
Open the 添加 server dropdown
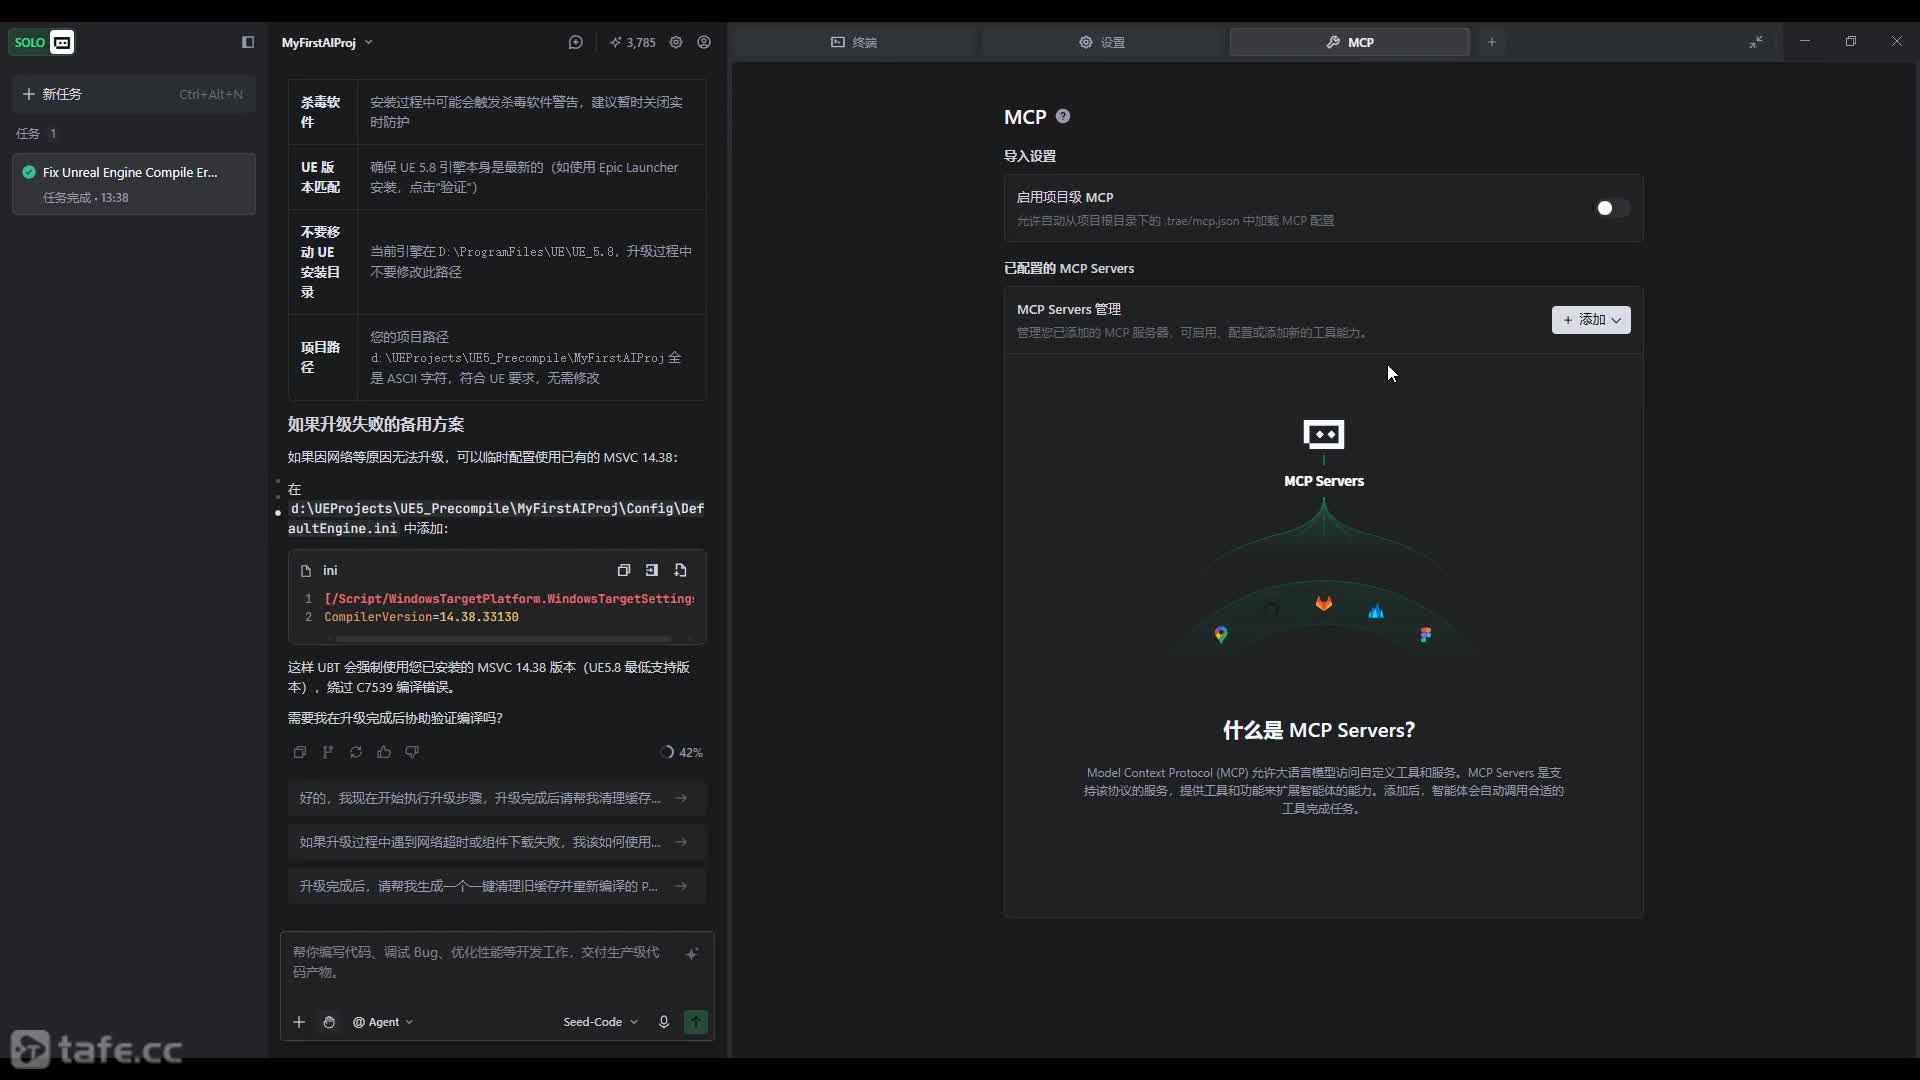[x=1591, y=320]
